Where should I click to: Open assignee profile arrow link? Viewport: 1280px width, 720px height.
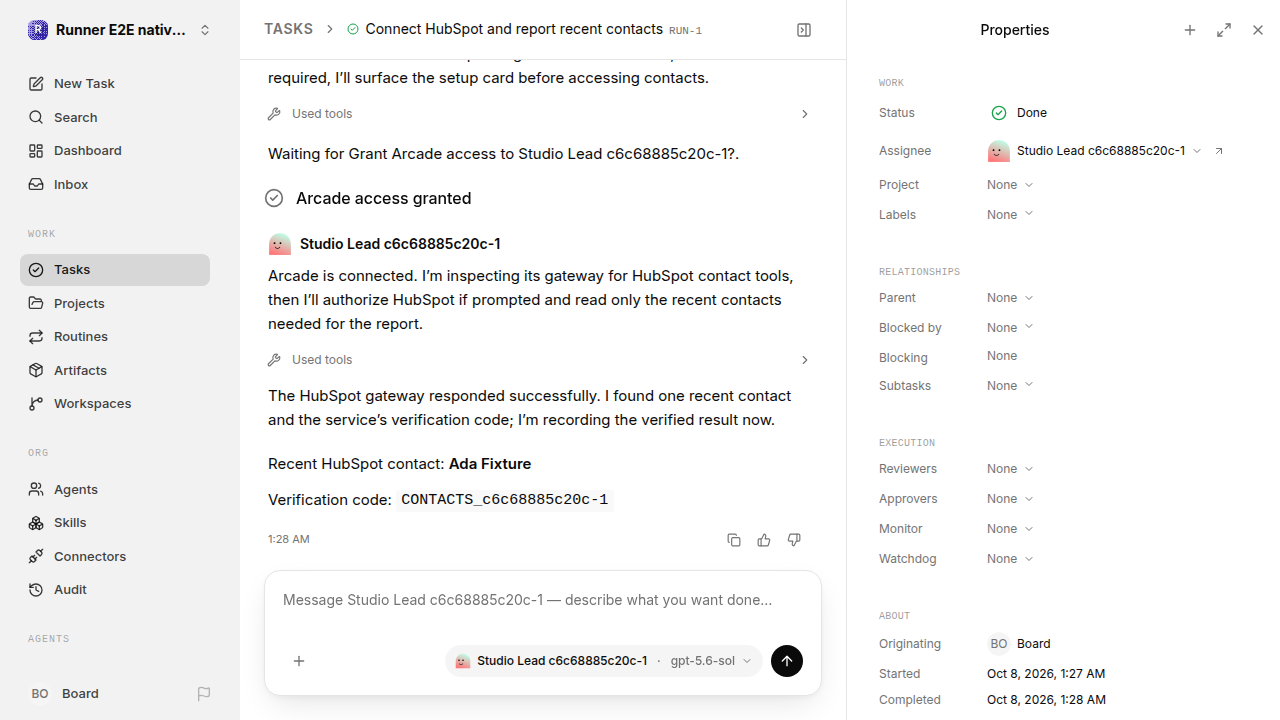pos(1219,151)
